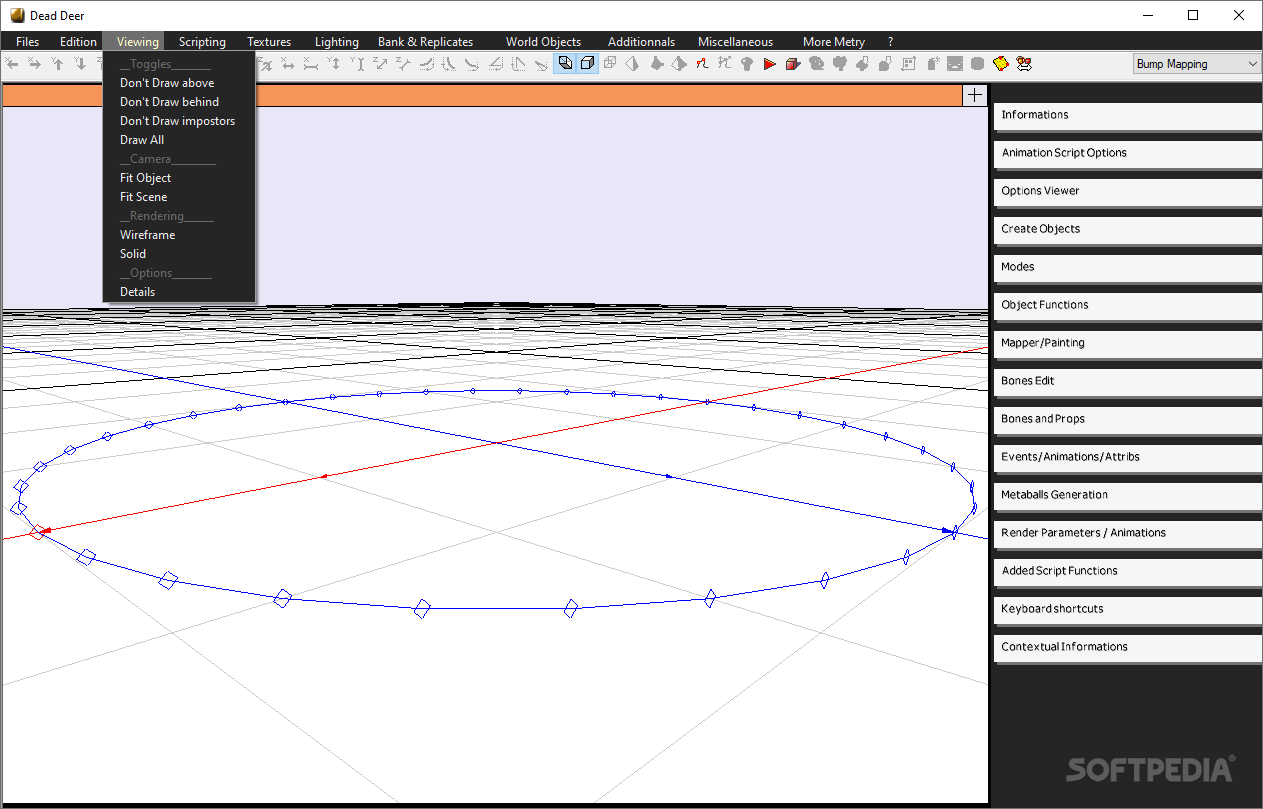The width and height of the screenshot is (1263, 809).
Task: Click the Y up-arrow move icon
Action: (x=58, y=64)
